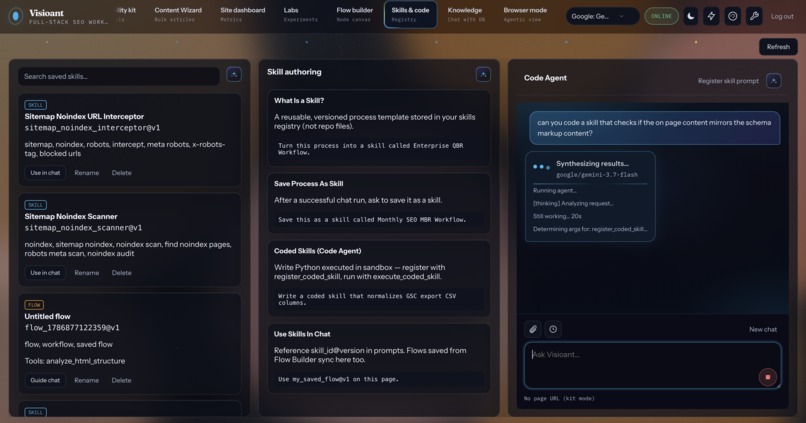
Task: Use Sitemap Noindex Scanner in chat
Action: tap(45, 273)
